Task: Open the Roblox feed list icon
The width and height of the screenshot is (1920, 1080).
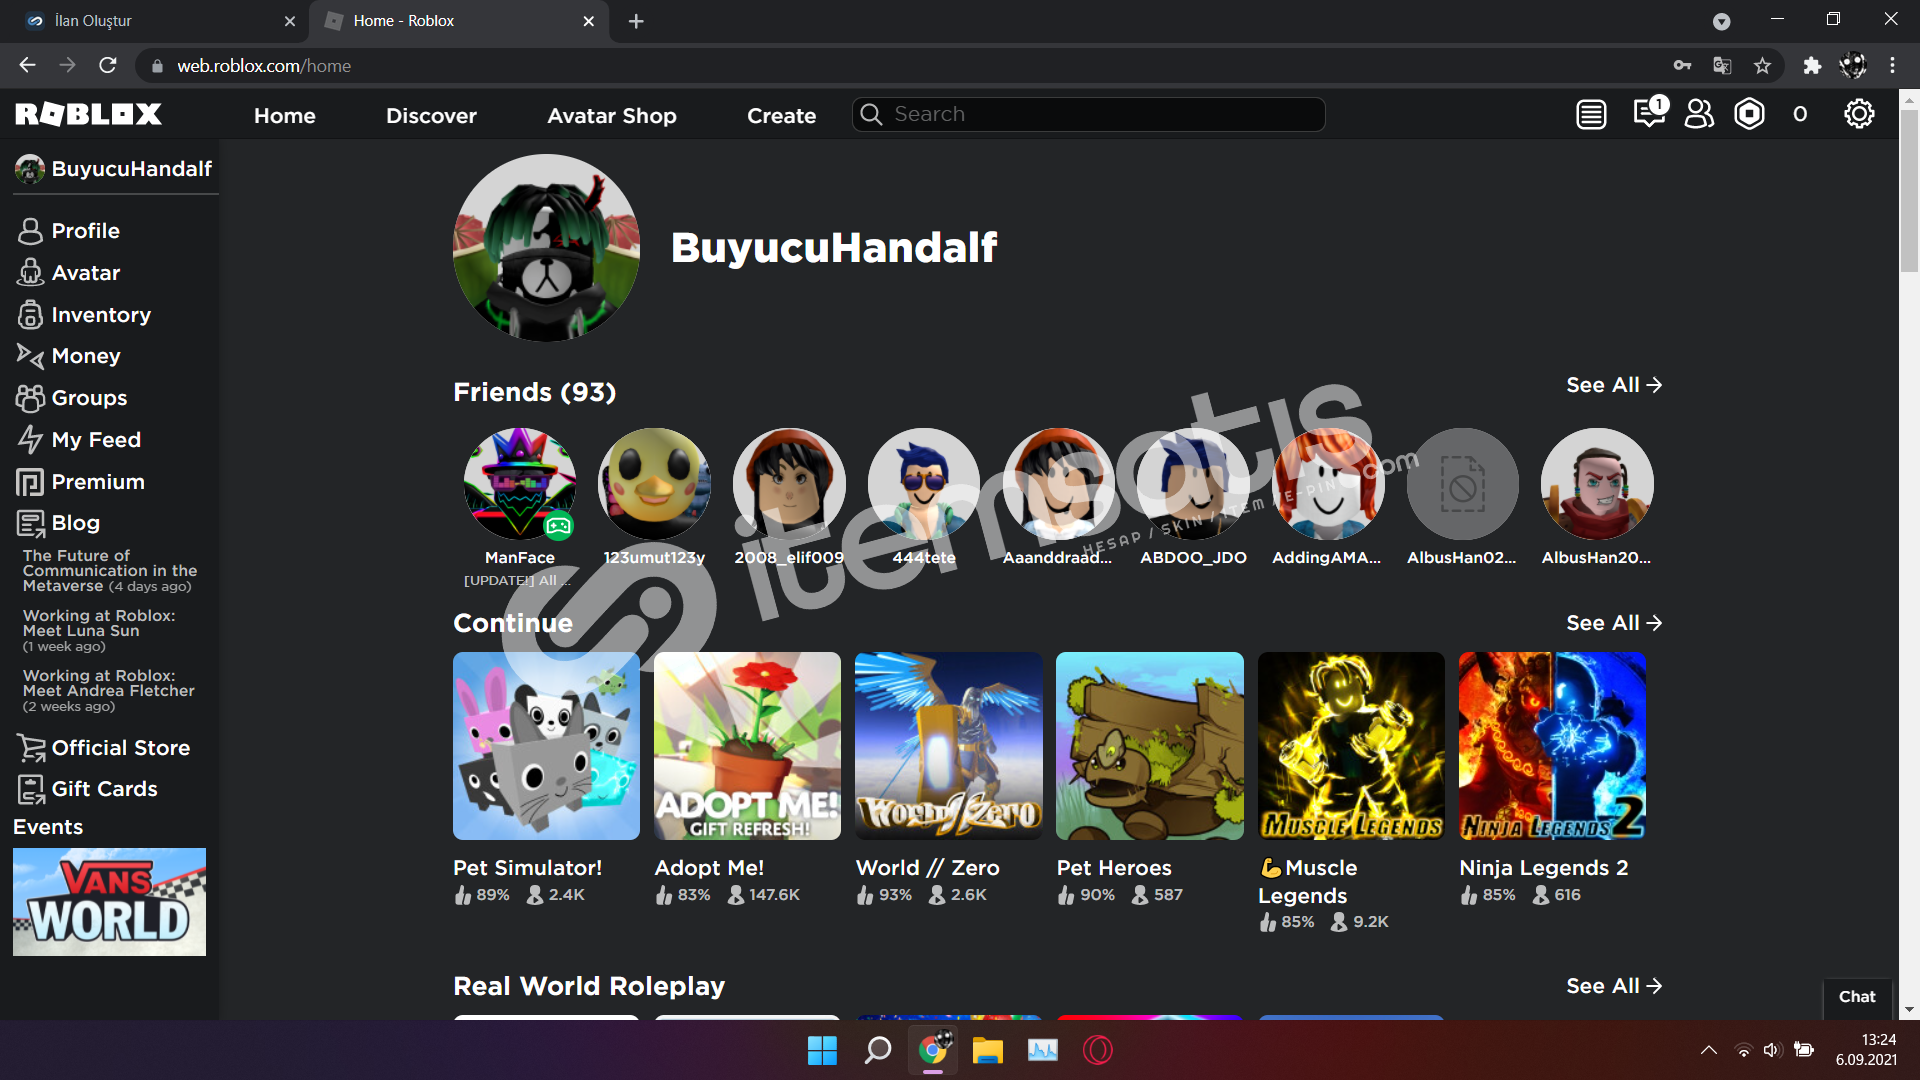Action: pyautogui.click(x=1591, y=115)
